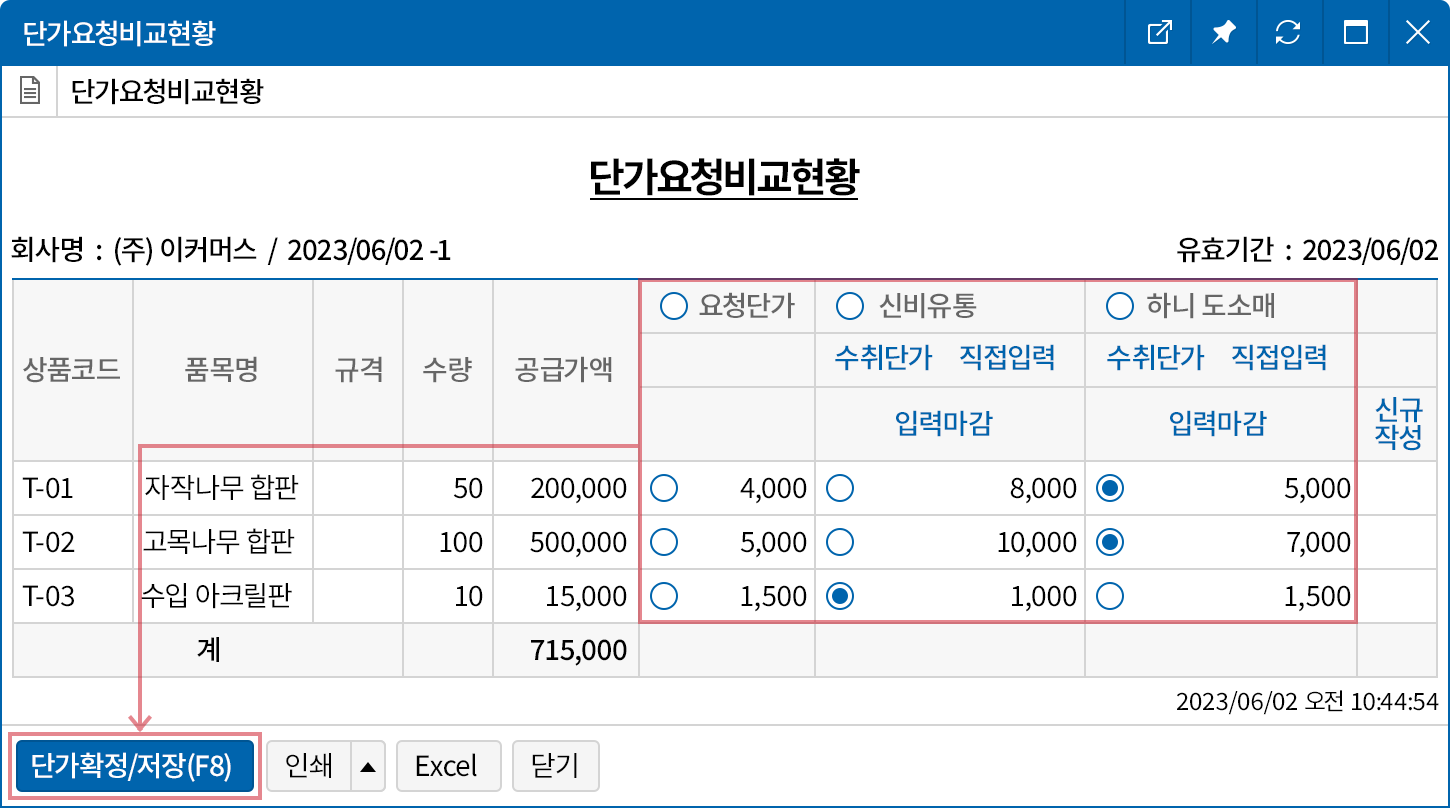Click the 닫기 button
Image resolution: width=1450 pixels, height=808 pixels.
(x=556, y=767)
